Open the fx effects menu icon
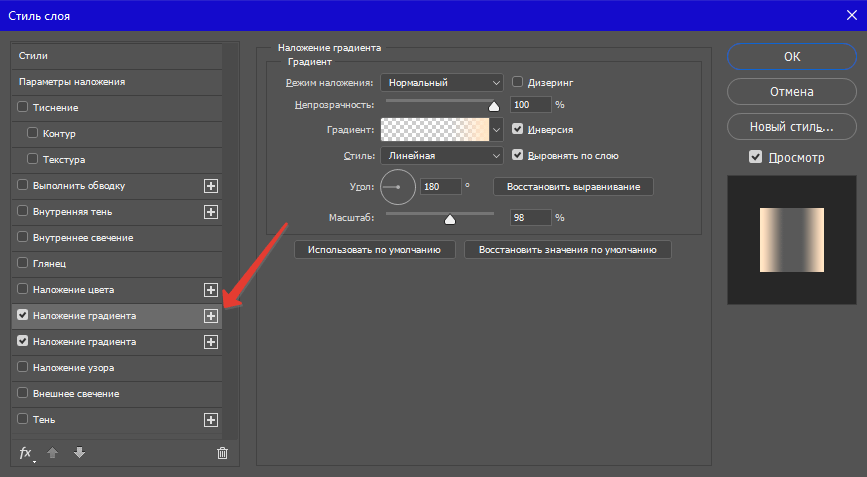The height and width of the screenshot is (477, 867). tap(27, 453)
